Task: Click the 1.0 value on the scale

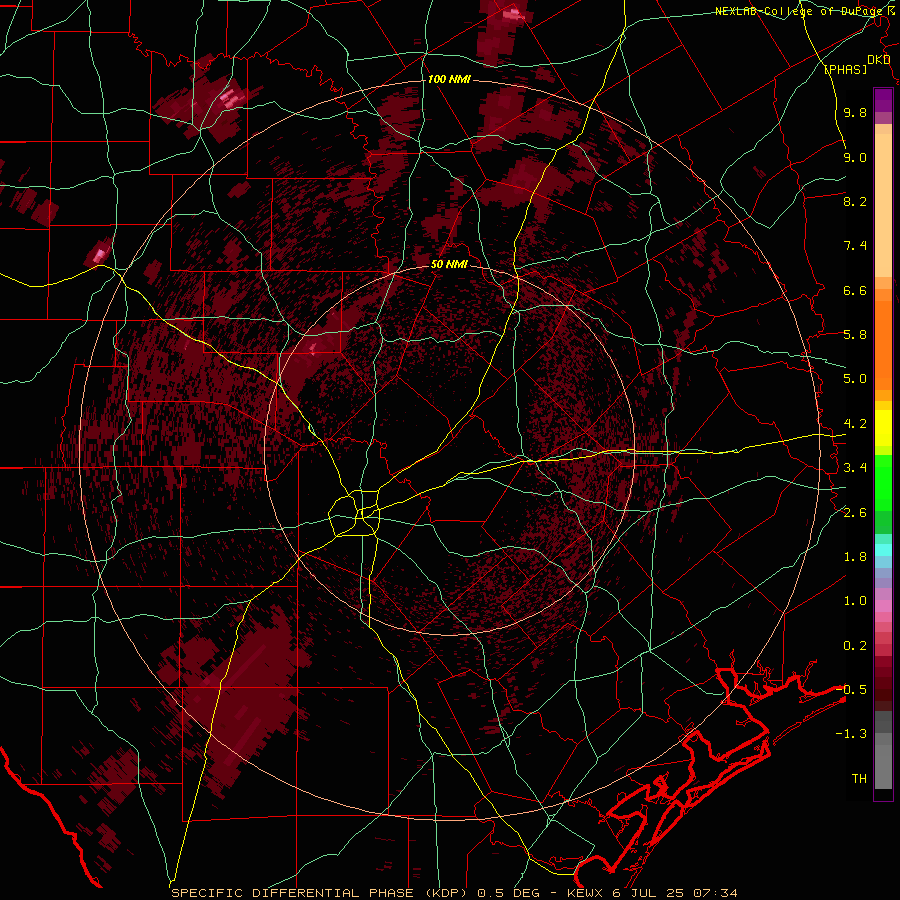Action: click(855, 601)
